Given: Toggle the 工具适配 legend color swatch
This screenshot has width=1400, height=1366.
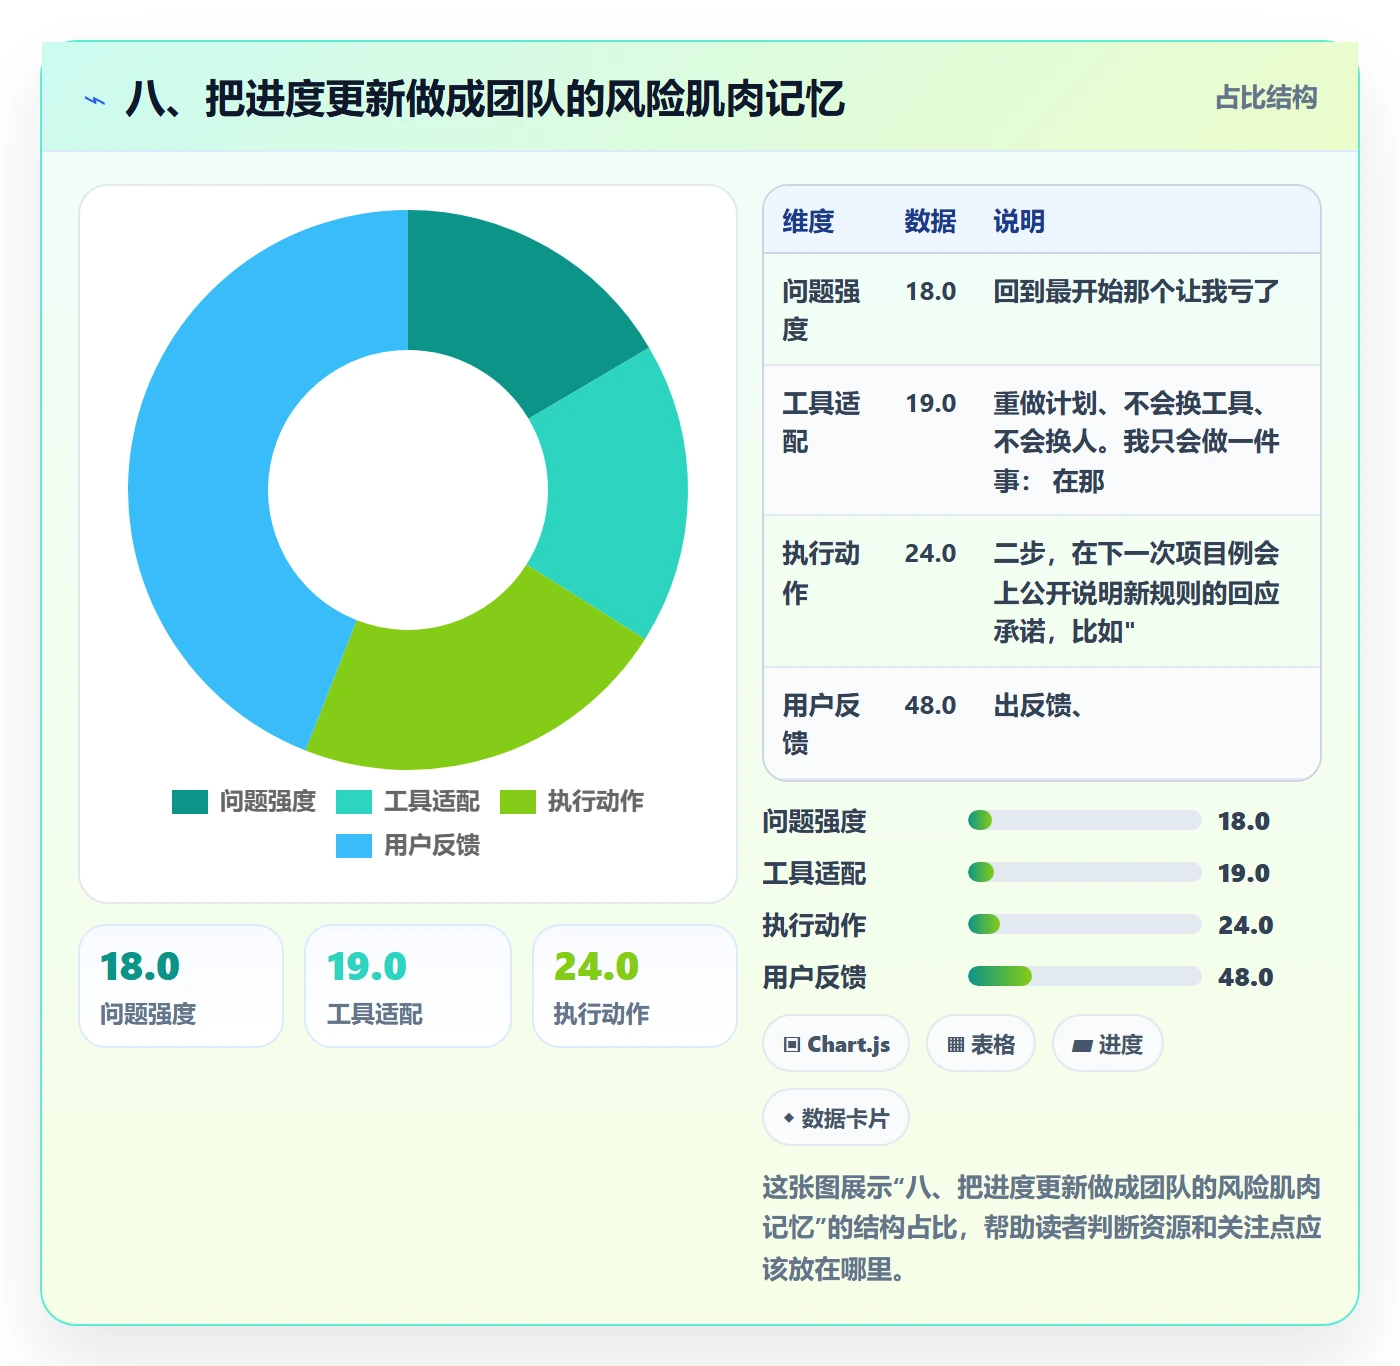Looking at the screenshot, I should 354,802.
